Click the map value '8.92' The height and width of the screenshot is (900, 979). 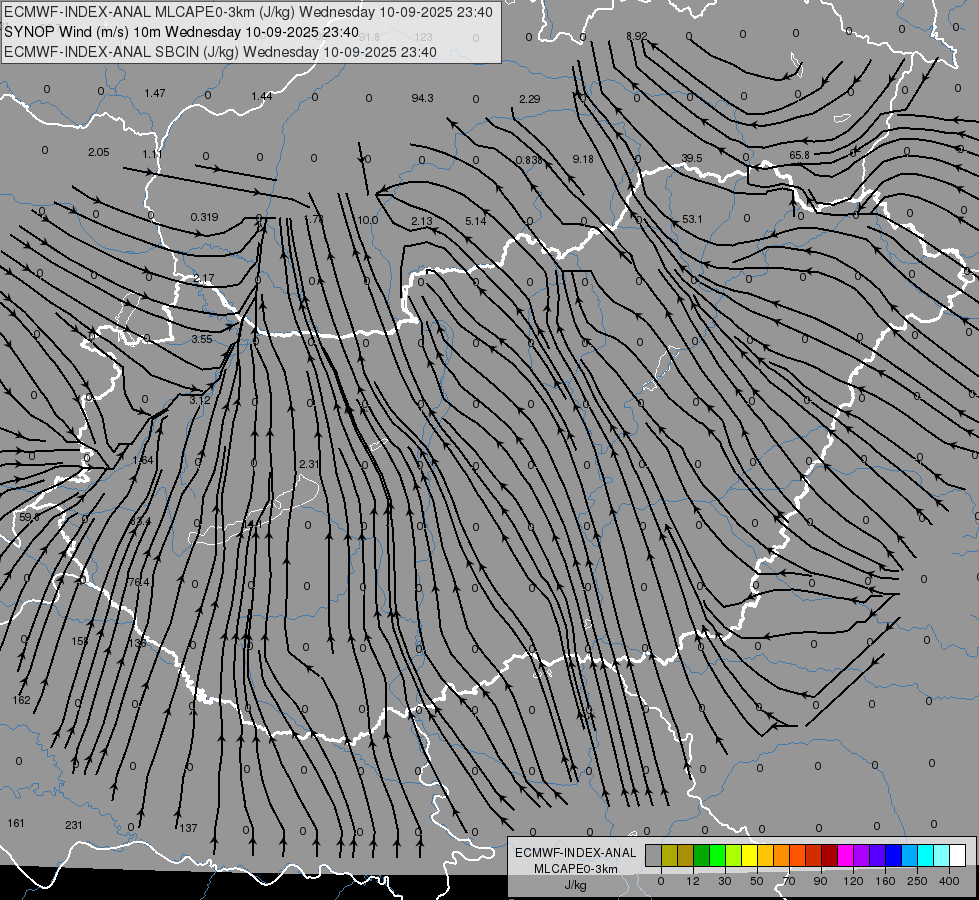click(x=637, y=36)
